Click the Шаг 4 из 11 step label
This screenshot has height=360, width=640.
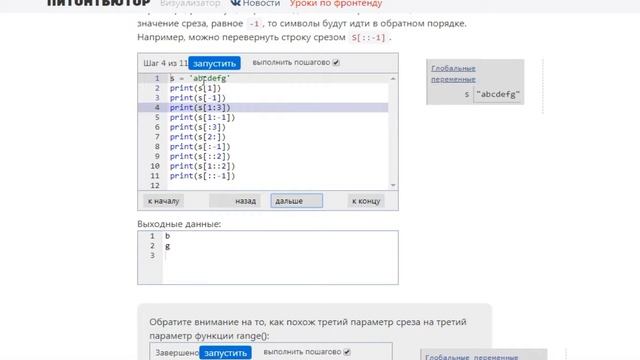[165, 63]
